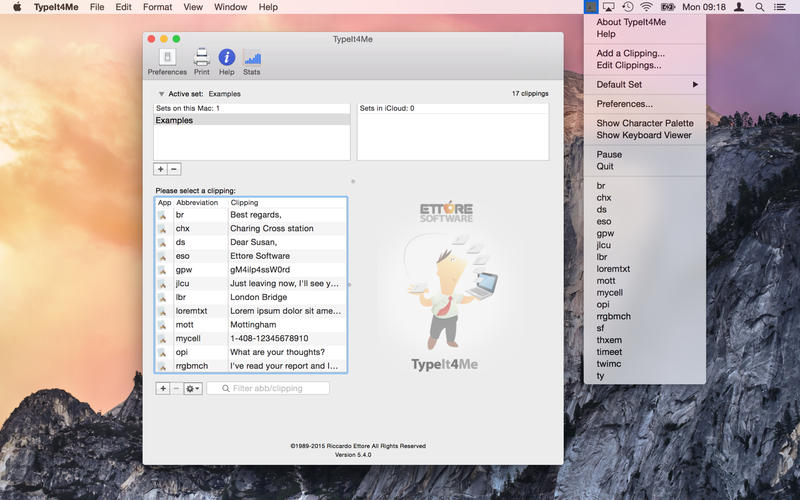Click Show Character Palette
800x500 pixels.
tap(644, 123)
